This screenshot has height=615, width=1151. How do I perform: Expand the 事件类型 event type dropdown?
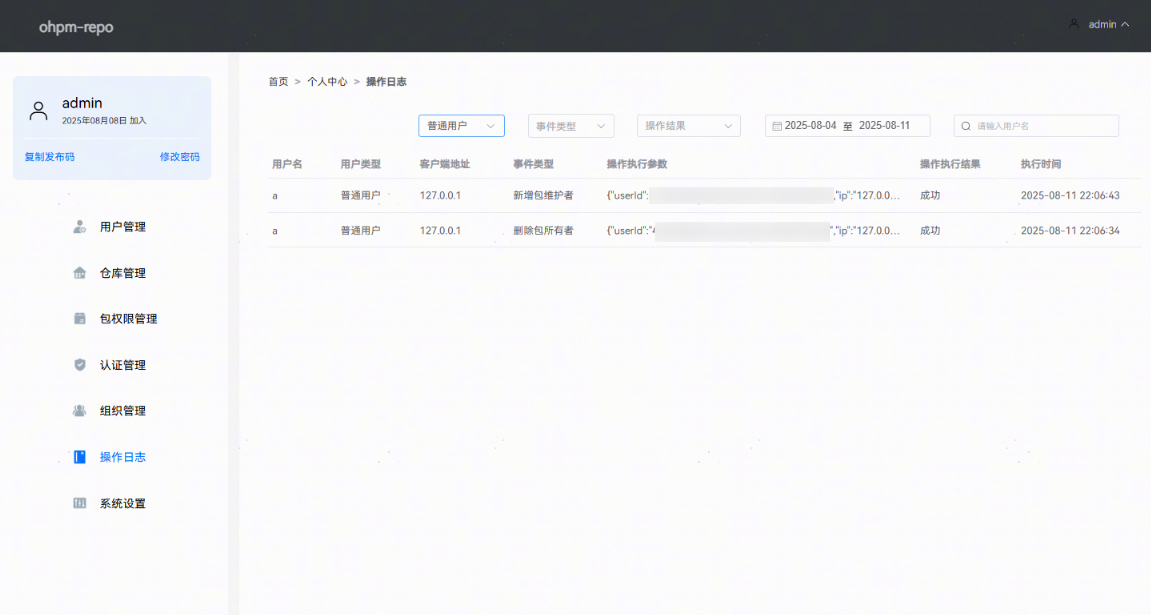570,126
